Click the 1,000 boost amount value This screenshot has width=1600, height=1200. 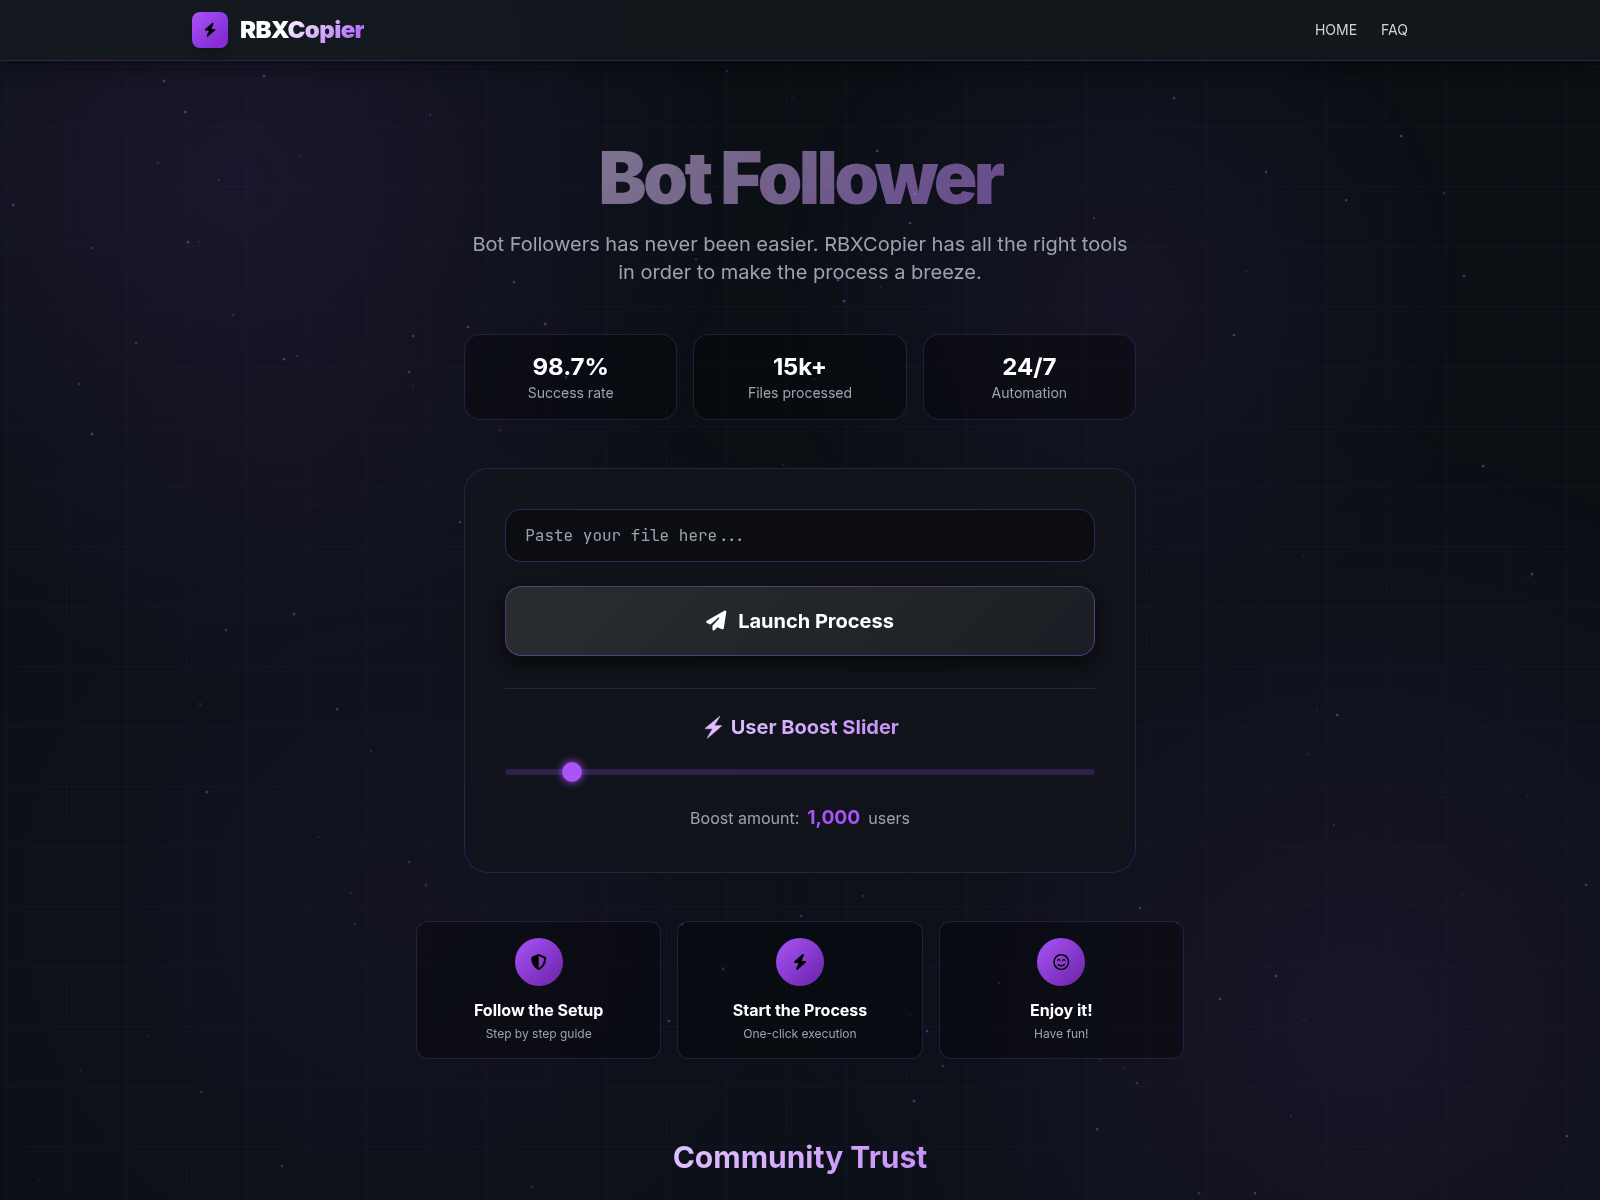click(833, 817)
